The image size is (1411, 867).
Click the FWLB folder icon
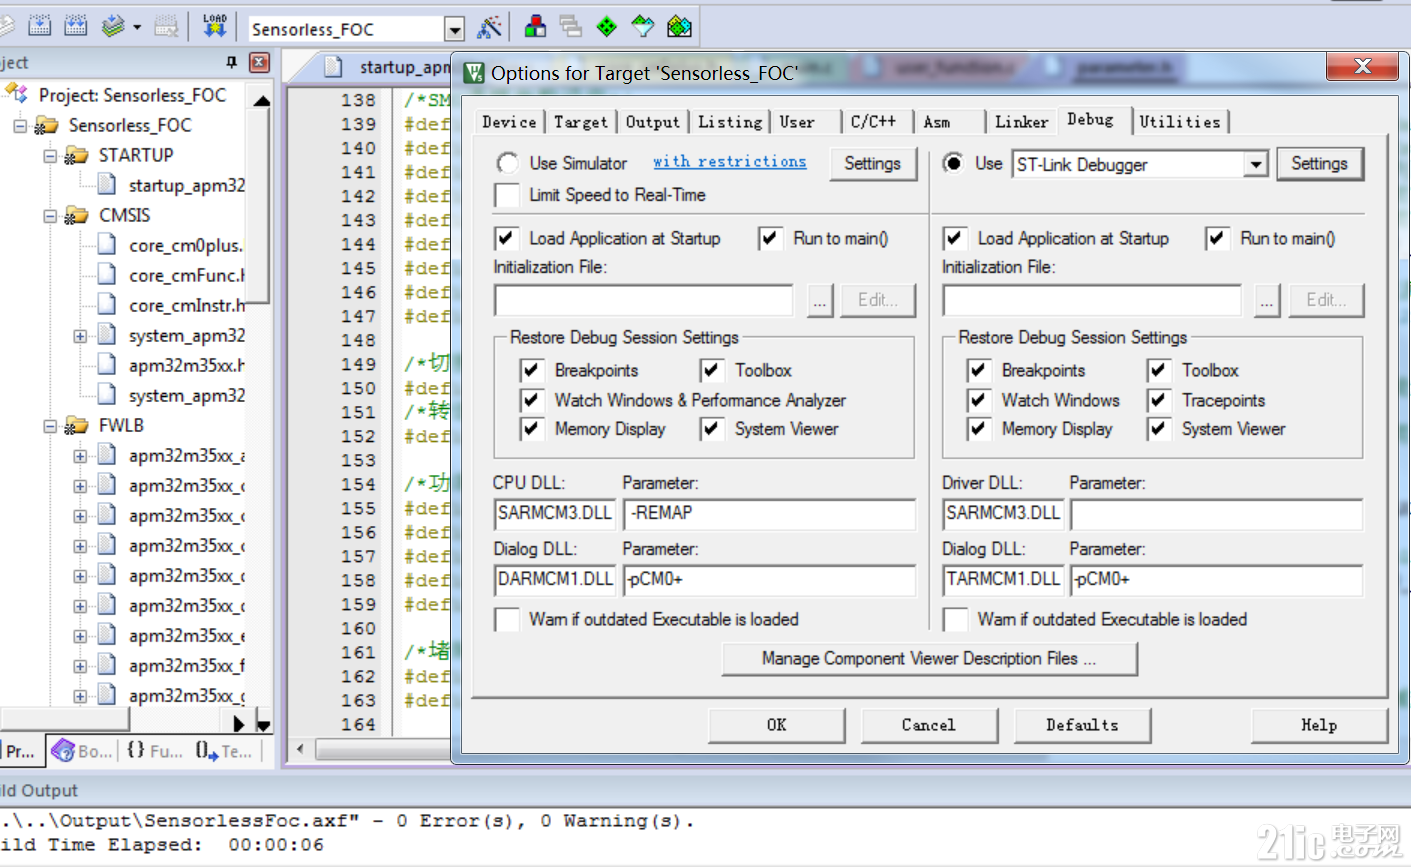[x=76, y=425]
